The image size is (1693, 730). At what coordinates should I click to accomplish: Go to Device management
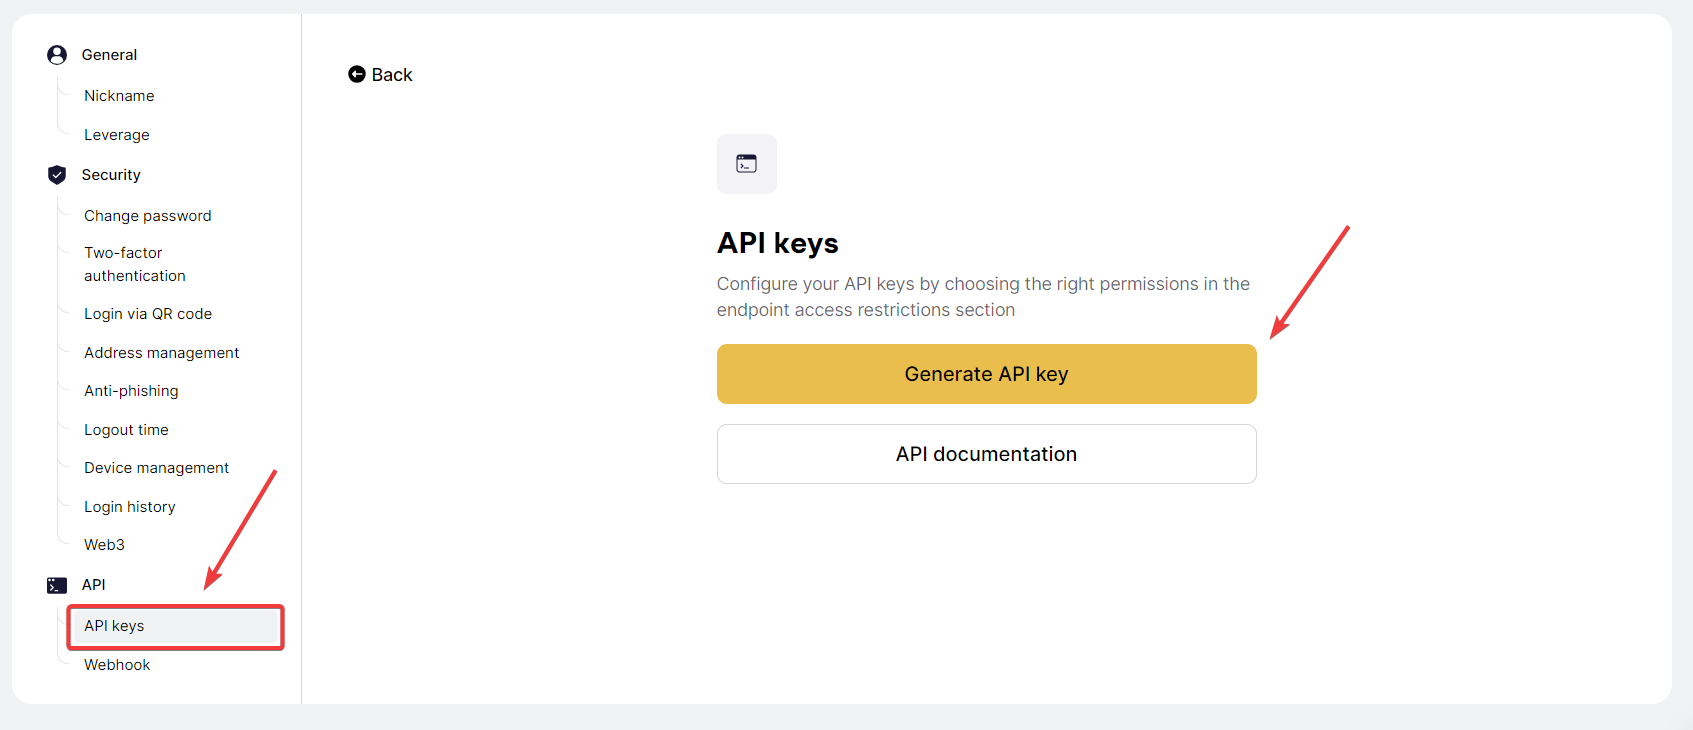[157, 468]
